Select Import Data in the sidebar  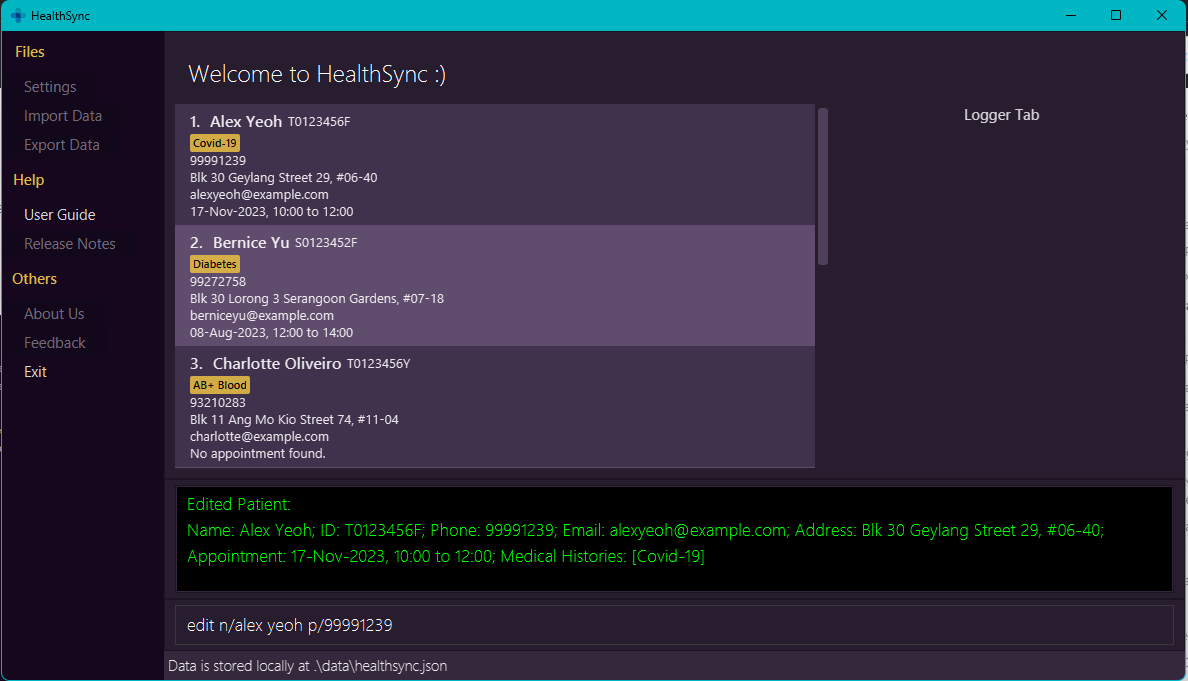[63, 116]
